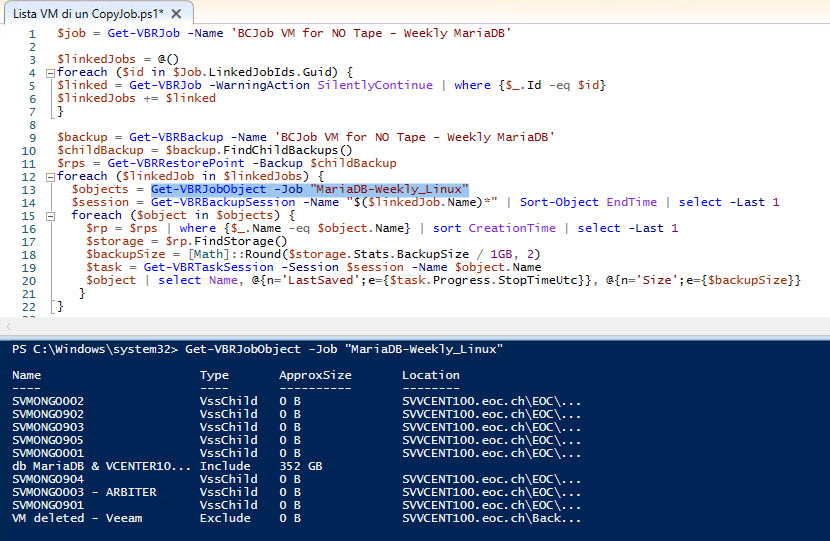Click Get-VBRJob on line 1

tap(143, 33)
